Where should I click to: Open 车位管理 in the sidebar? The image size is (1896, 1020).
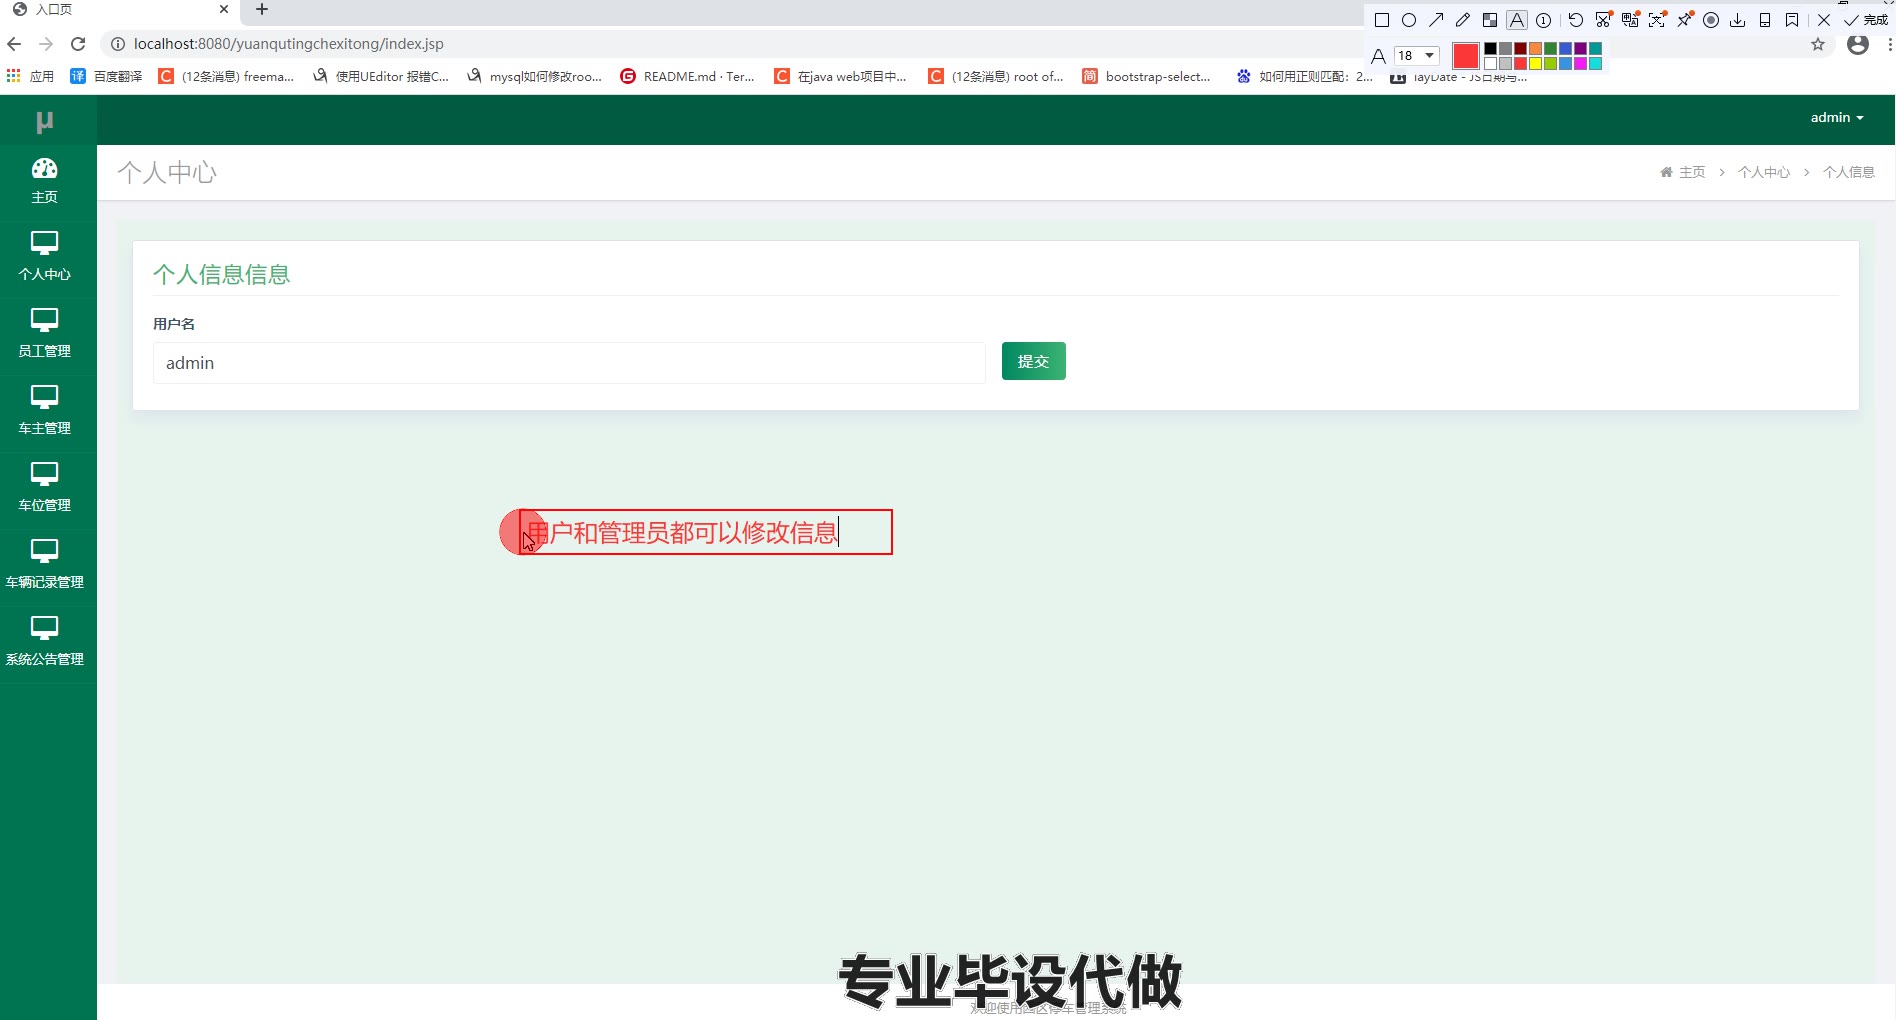point(45,488)
